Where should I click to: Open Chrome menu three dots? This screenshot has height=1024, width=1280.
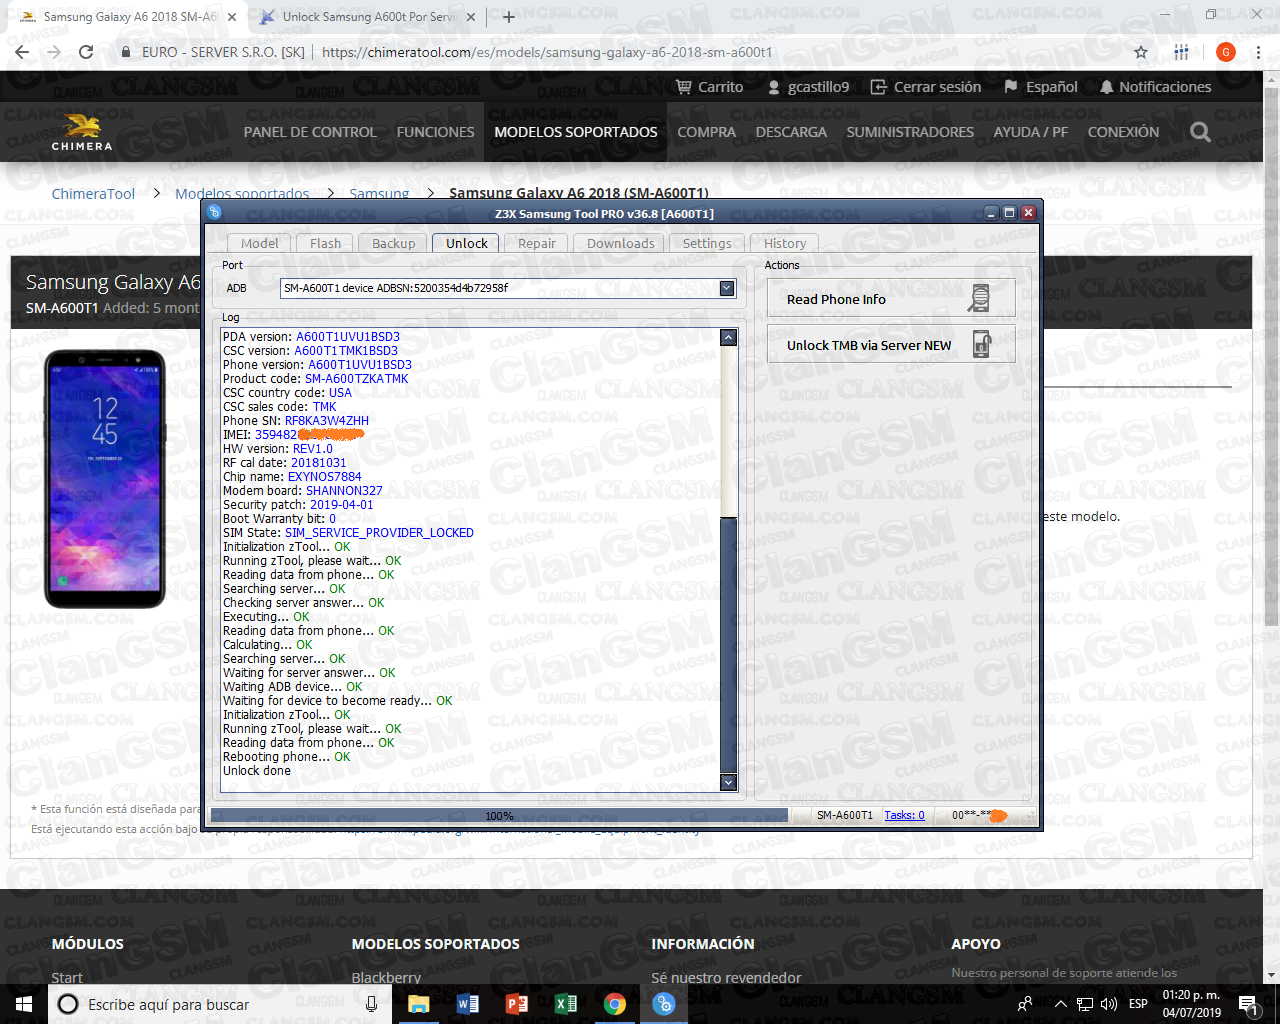[1258, 52]
